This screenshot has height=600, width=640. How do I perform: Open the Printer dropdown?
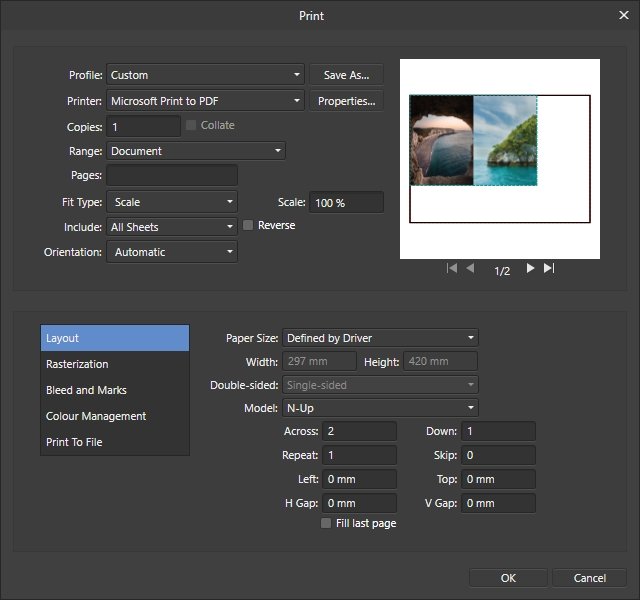point(205,101)
